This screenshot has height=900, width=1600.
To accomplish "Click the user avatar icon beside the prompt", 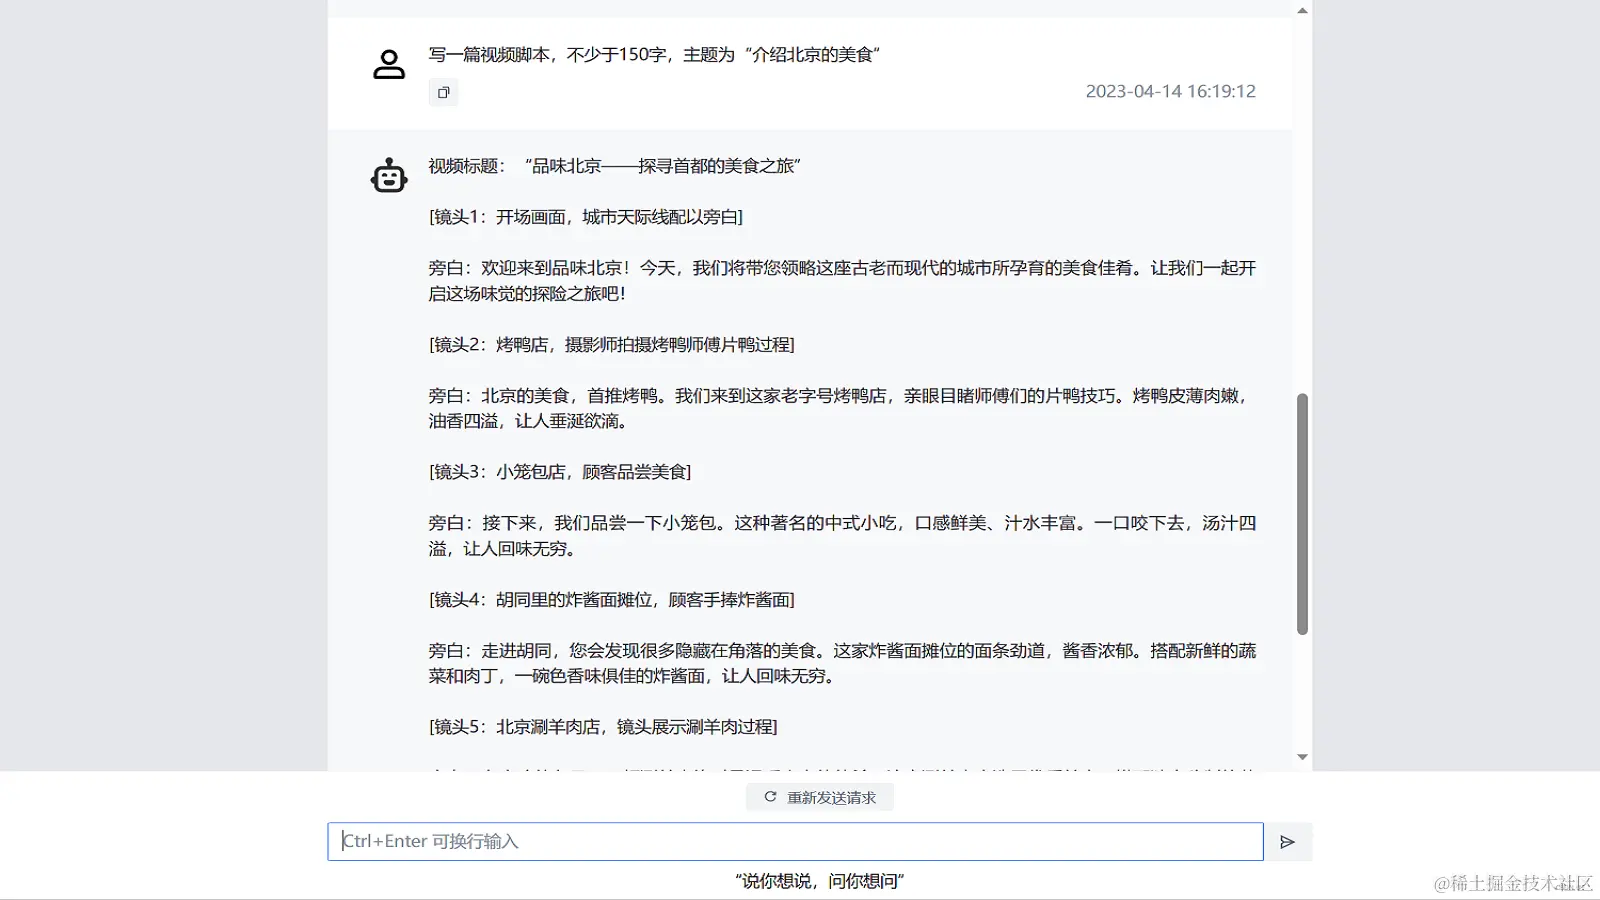I will tap(389, 63).
